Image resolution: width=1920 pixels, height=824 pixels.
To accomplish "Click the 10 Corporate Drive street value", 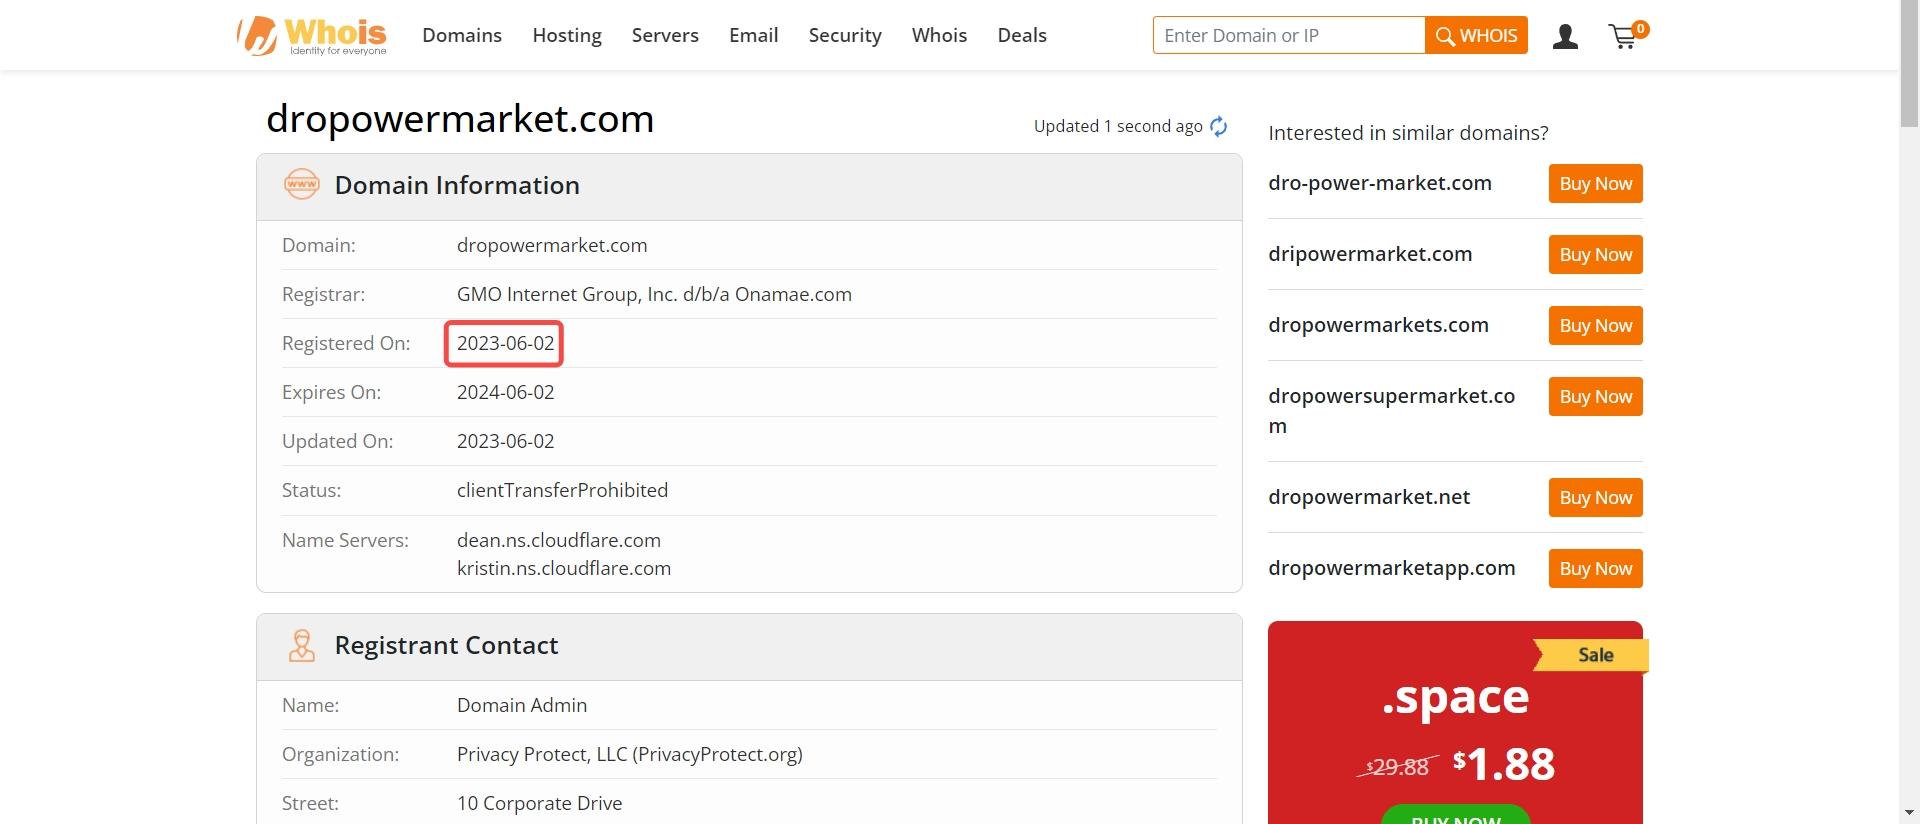I will point(539,803).
